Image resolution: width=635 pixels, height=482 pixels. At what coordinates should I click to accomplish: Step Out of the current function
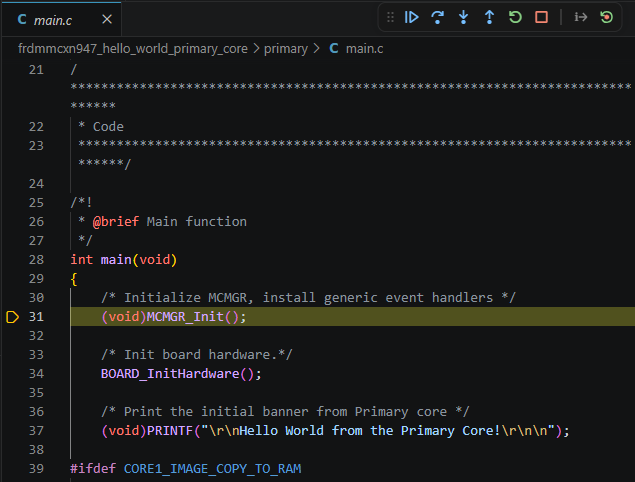coord(489,17)
